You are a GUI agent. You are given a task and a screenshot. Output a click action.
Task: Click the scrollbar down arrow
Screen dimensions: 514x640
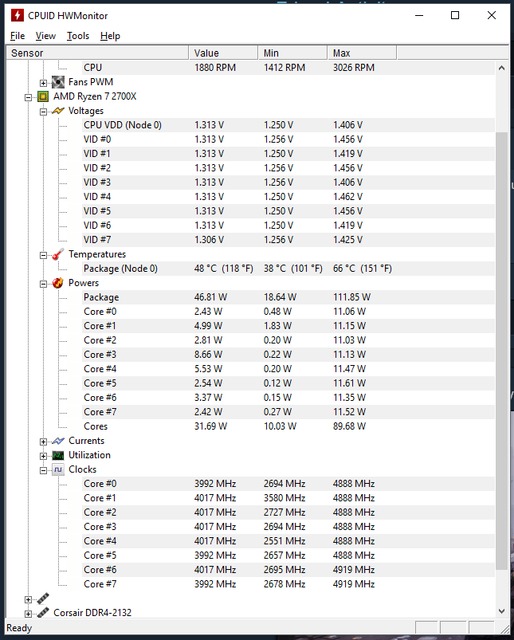pos(502,611)
